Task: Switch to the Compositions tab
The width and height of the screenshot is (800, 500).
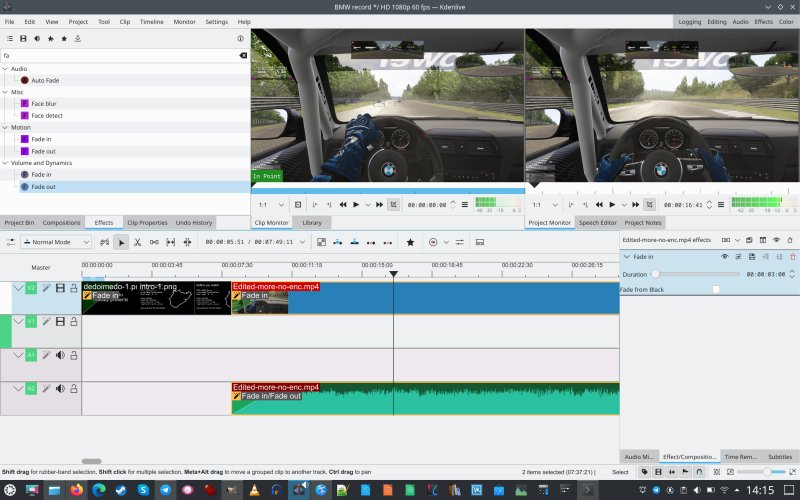Action: click(61, 222)
